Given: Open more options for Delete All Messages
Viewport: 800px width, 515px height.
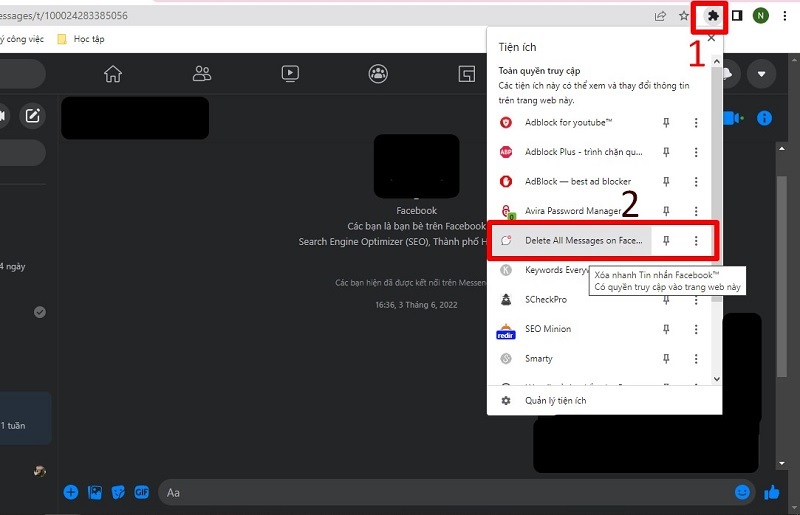Looking at the screenshot, I should click(x=696, y=240).
